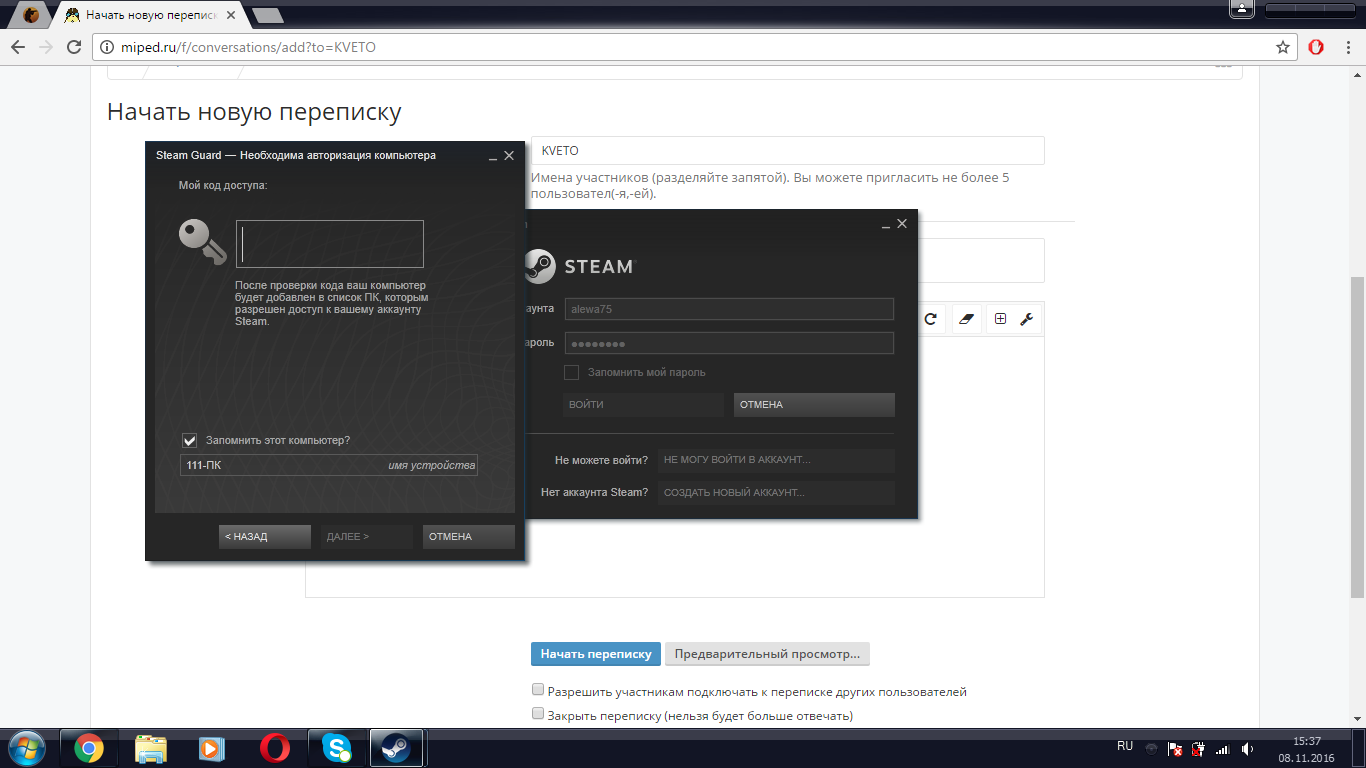Tick 'Запомнить мой пароль' checkbox

[x=572, y=373]
